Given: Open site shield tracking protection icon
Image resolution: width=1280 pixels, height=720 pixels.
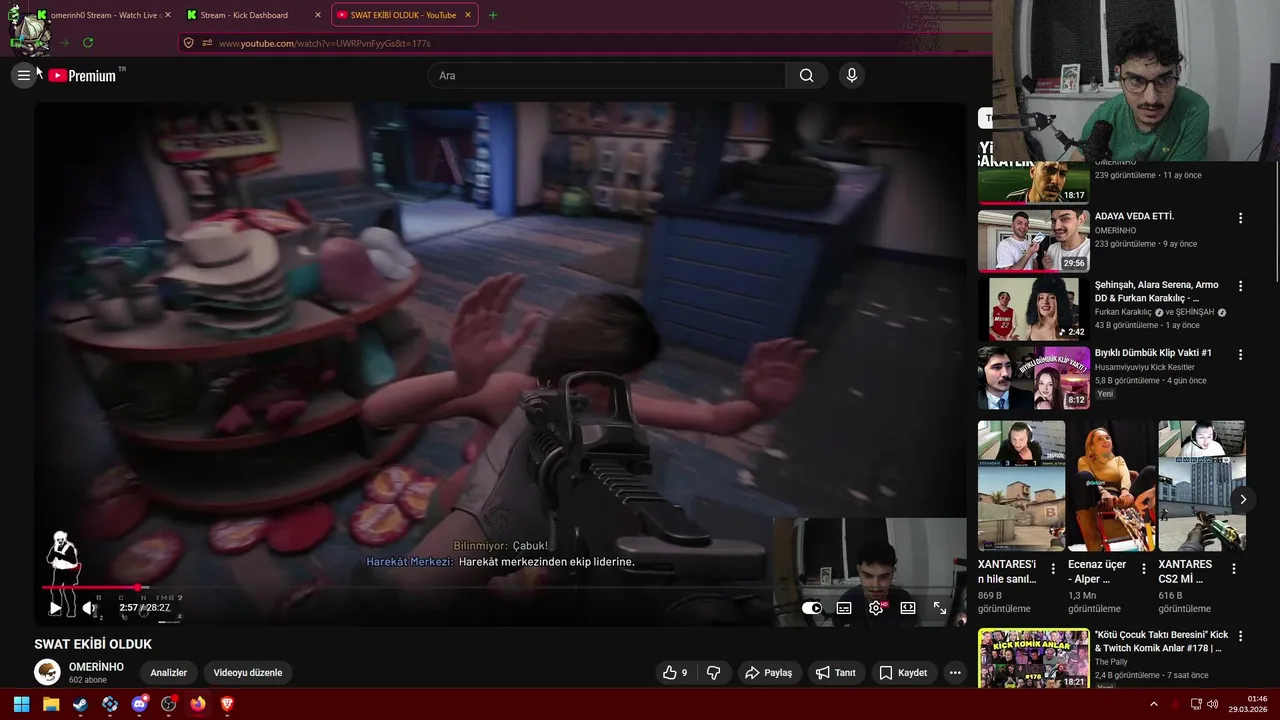Looking at the screenshot, I should tap(188, 43).
